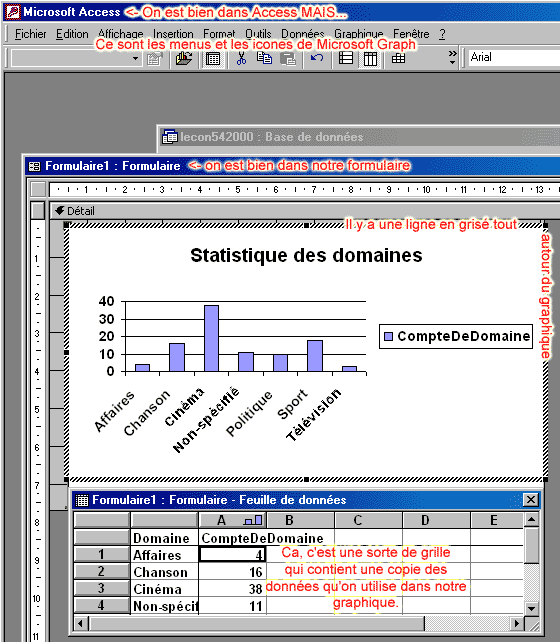Image resolution: width=560 pixels, height=642 pixels.
Task: Click the CompteDeDomaine legend color swatch
Action: [x=388, y=337]
